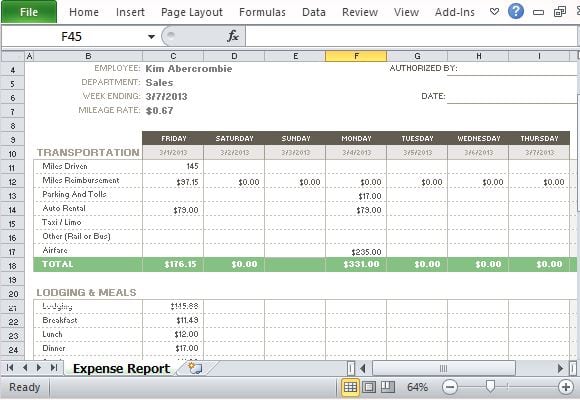The image size is (580, 400).
Task: Open the Data ribbon tab
Action: (x=314, y=12)
